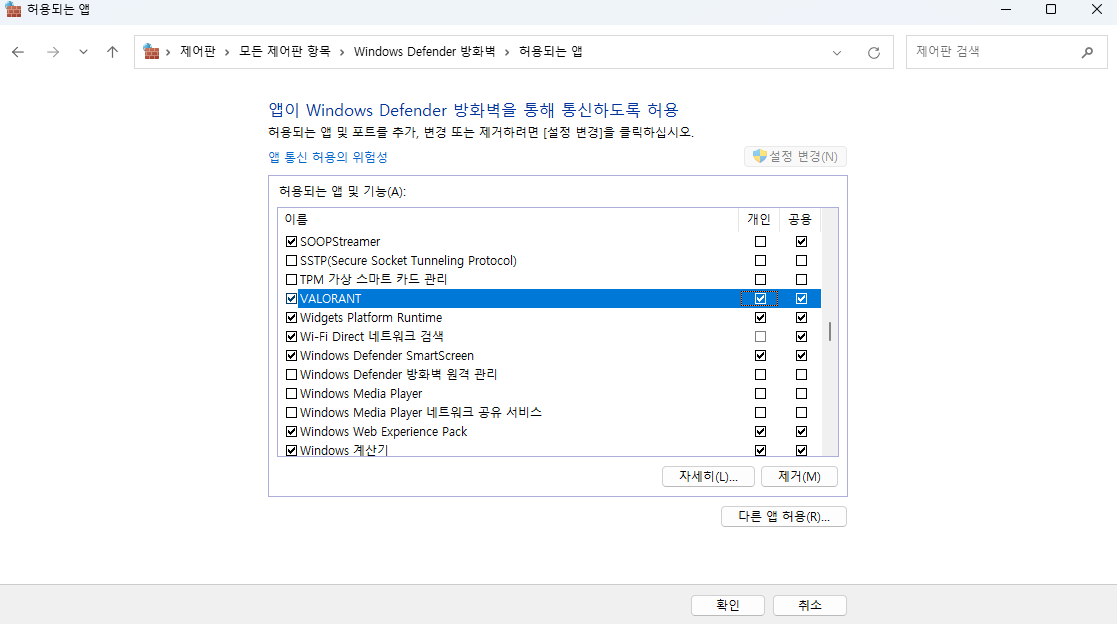This screenshot has width=1117, height=624.
Task: Close the 허용되는 앱 window
Action: [x=1096, y=9]
